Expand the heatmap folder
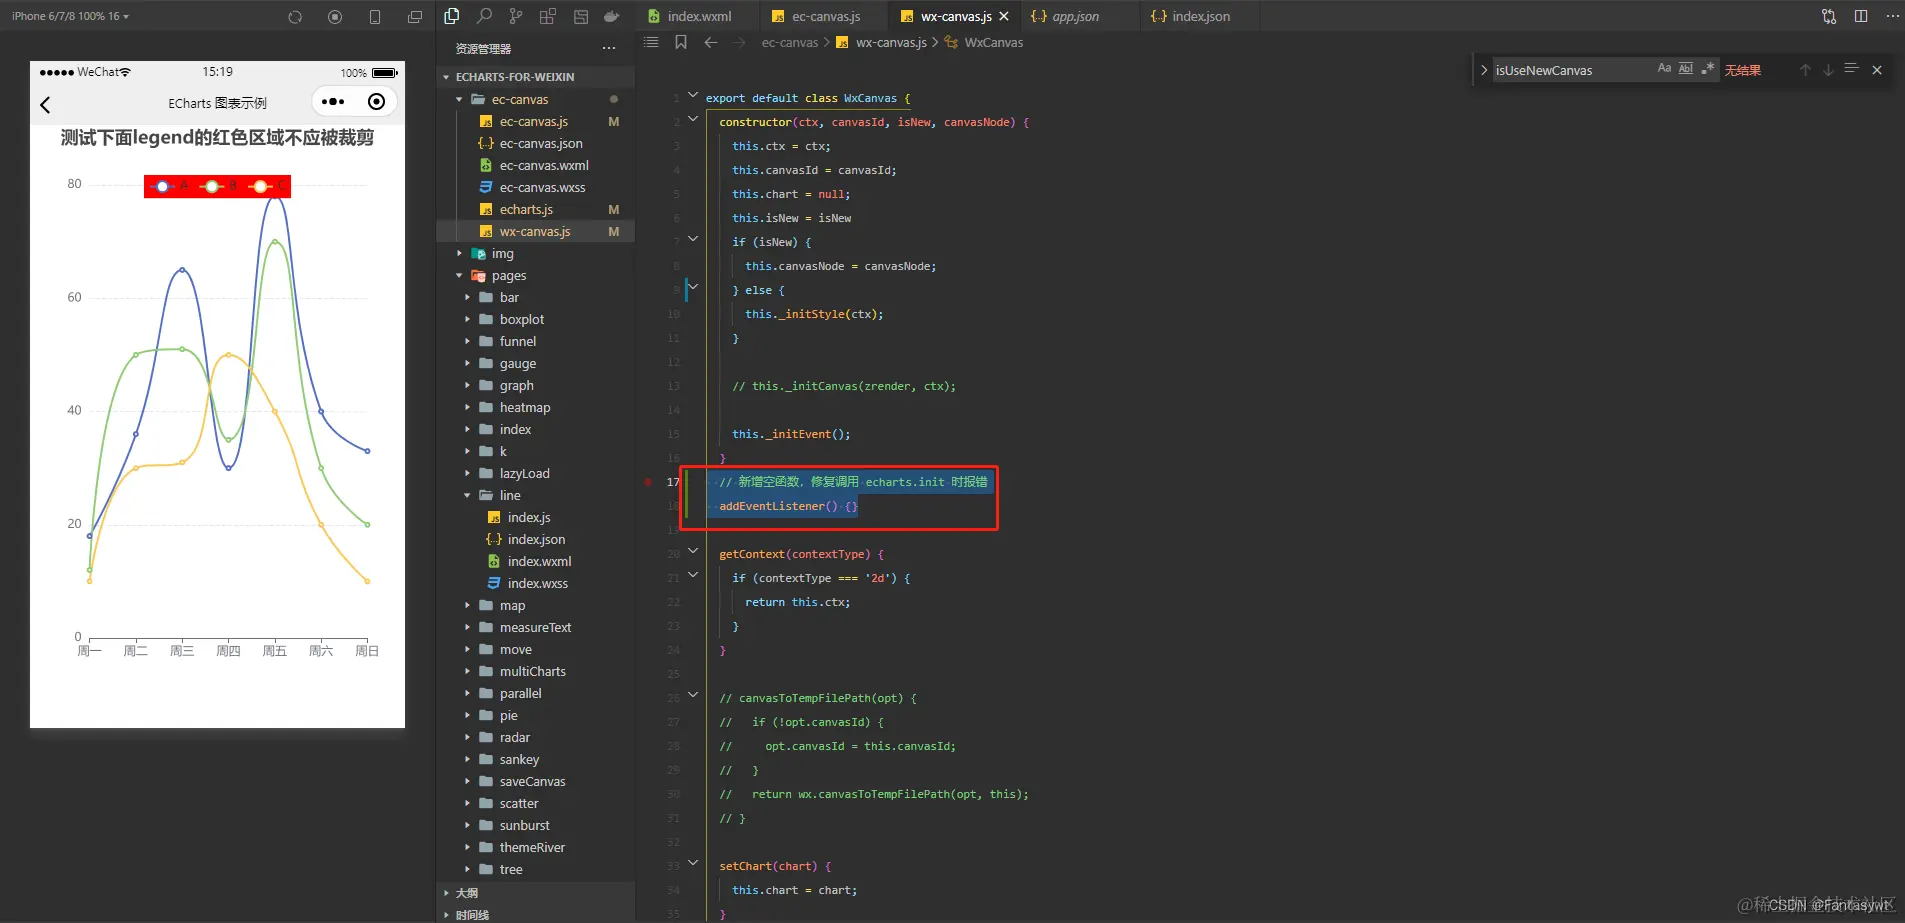The image size is (1905, 923). (x=535, y=407)
